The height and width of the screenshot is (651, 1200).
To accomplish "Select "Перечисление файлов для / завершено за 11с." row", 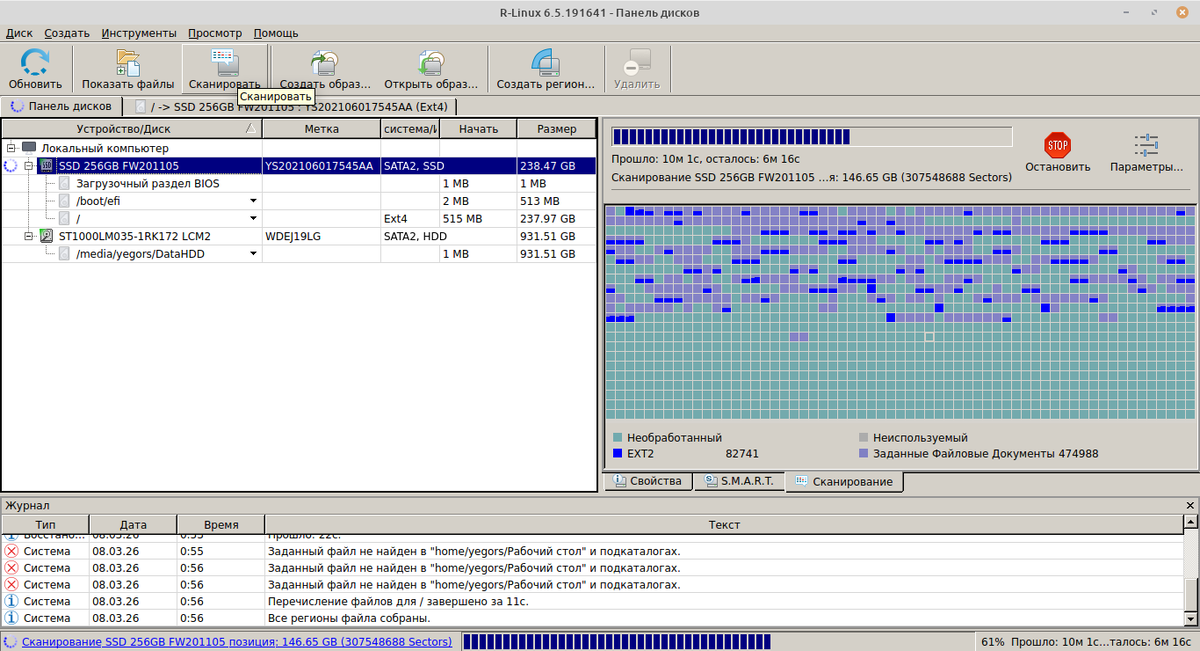I will [592, 602].
